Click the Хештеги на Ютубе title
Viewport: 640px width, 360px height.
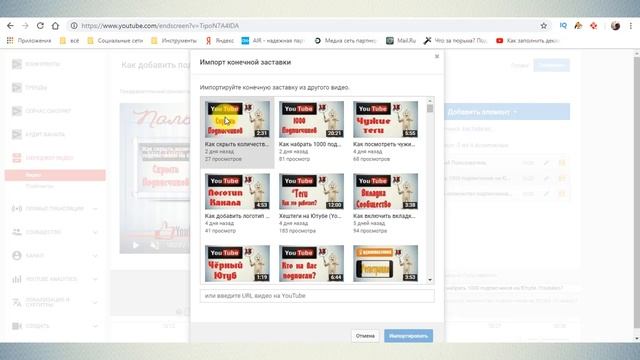[x=310, y=216]
